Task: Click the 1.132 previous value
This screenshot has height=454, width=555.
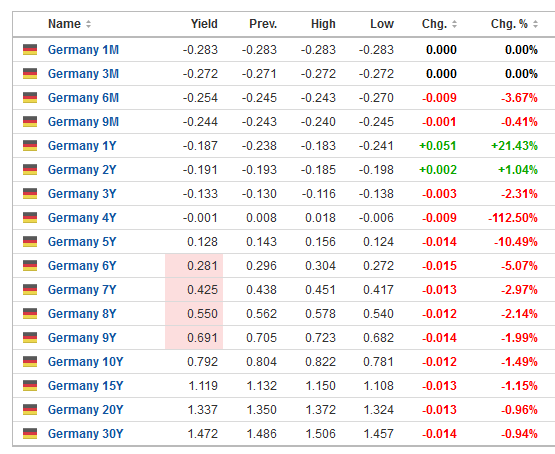Action: click(x=262, y=386)
